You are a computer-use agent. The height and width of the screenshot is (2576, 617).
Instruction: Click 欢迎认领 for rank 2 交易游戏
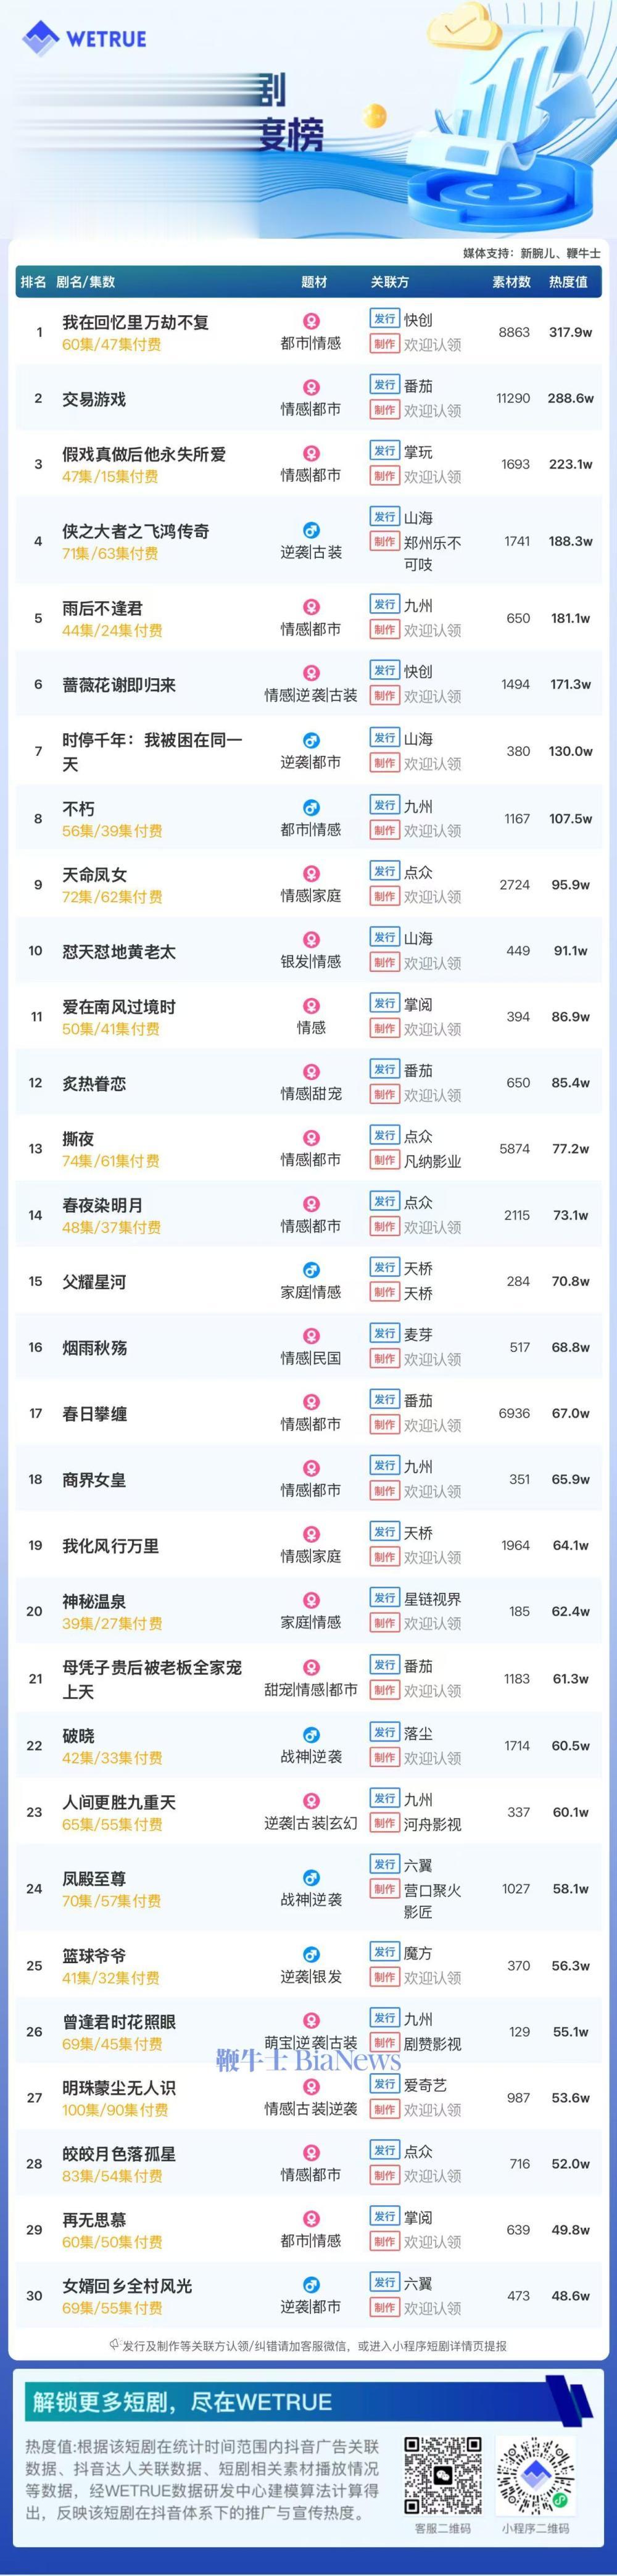pyautogui.click(x=432, y=411)
